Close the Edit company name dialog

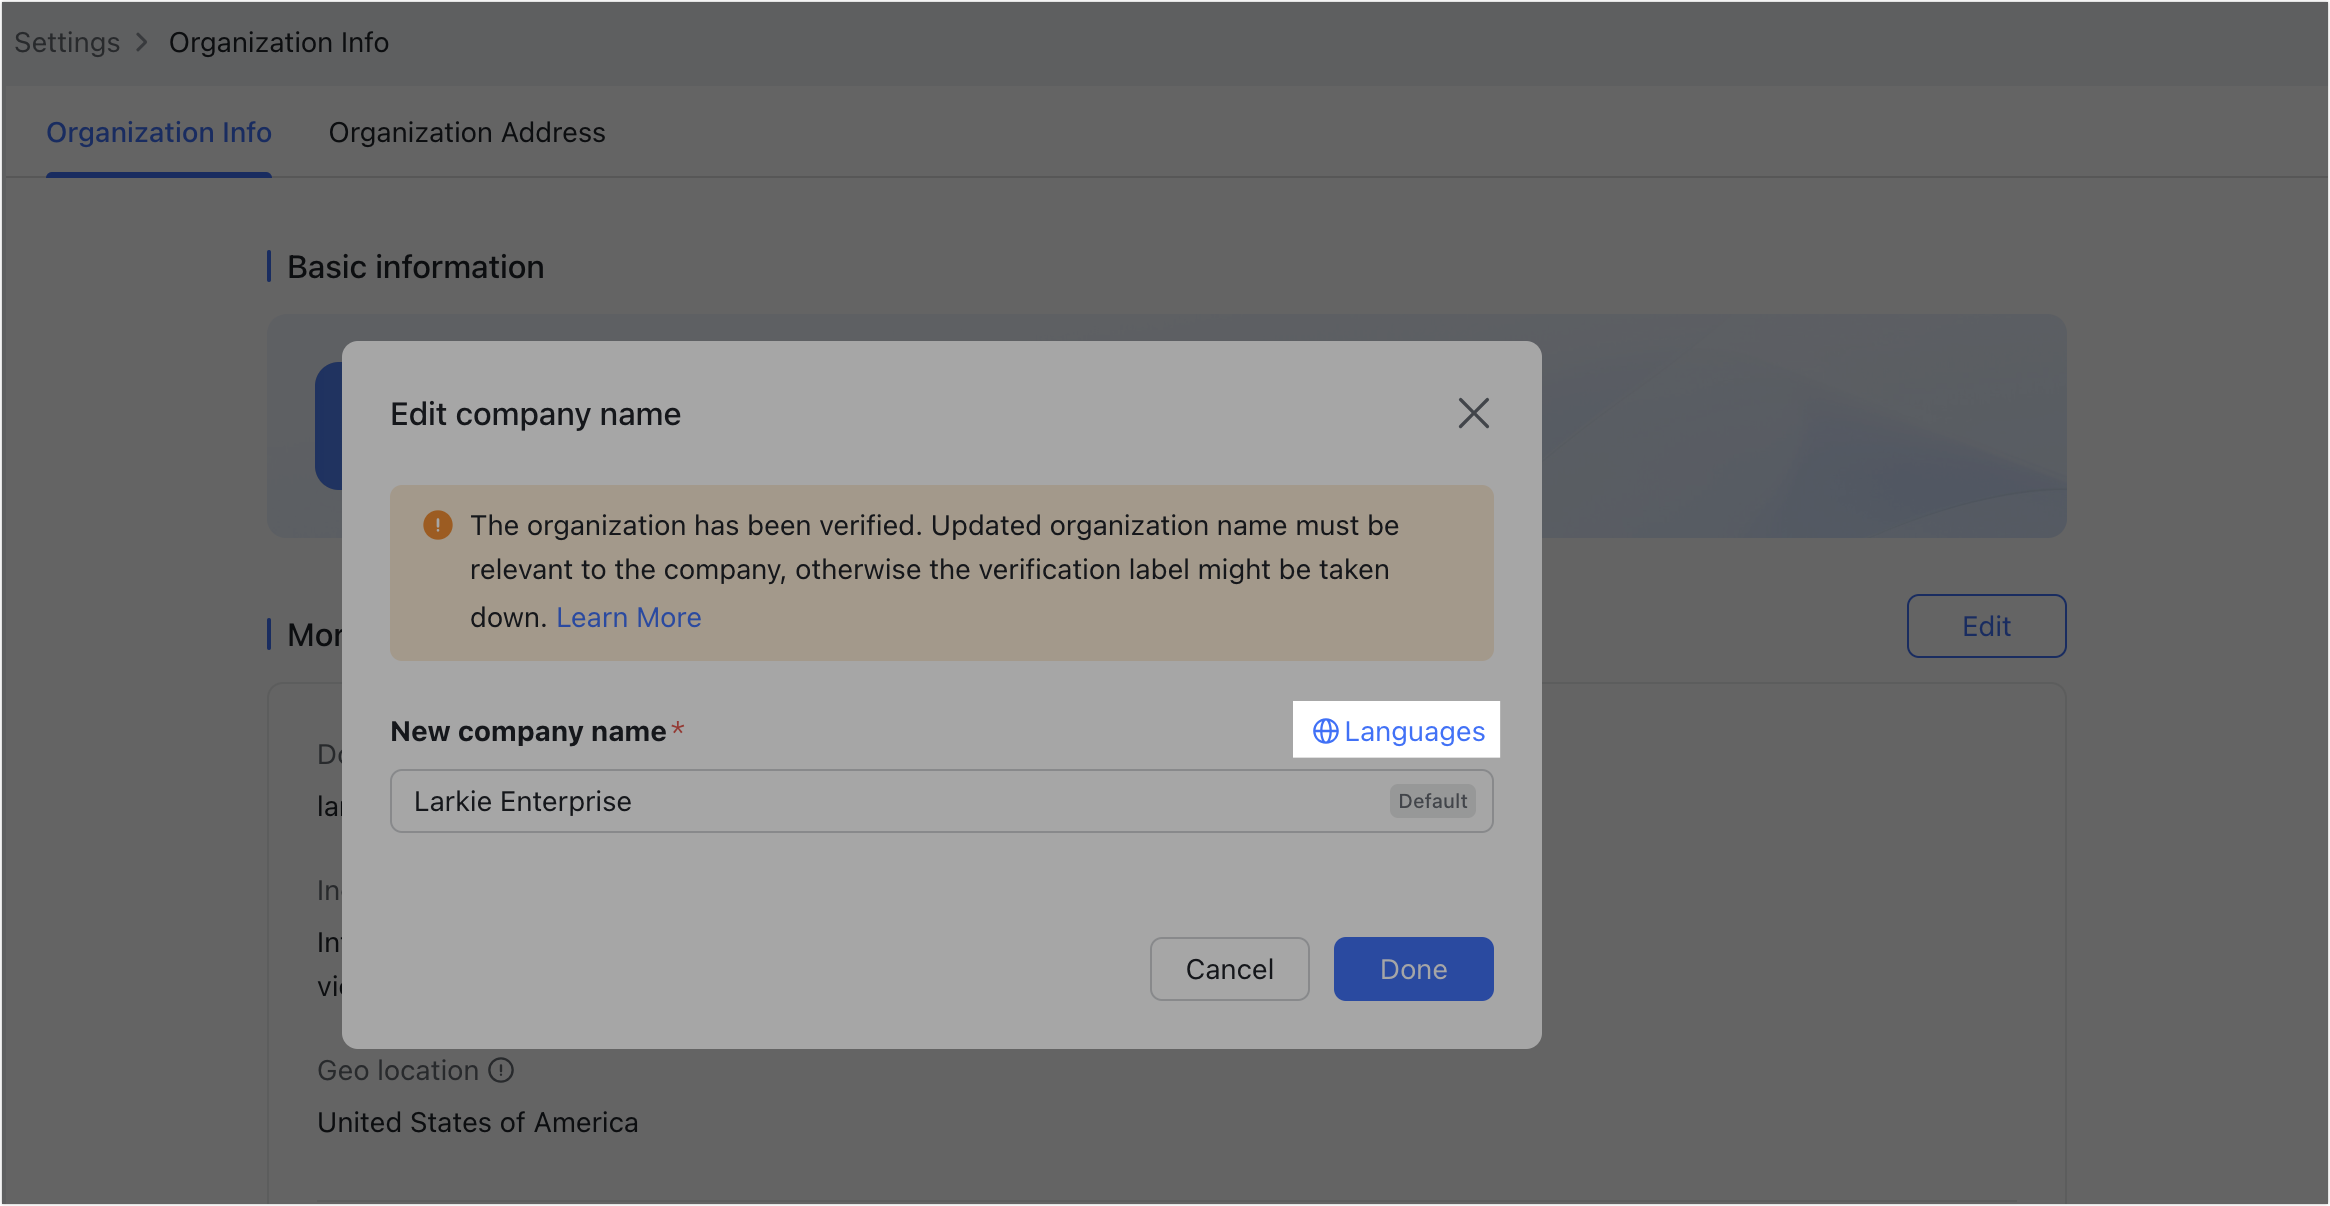(x=1473, y=413)
